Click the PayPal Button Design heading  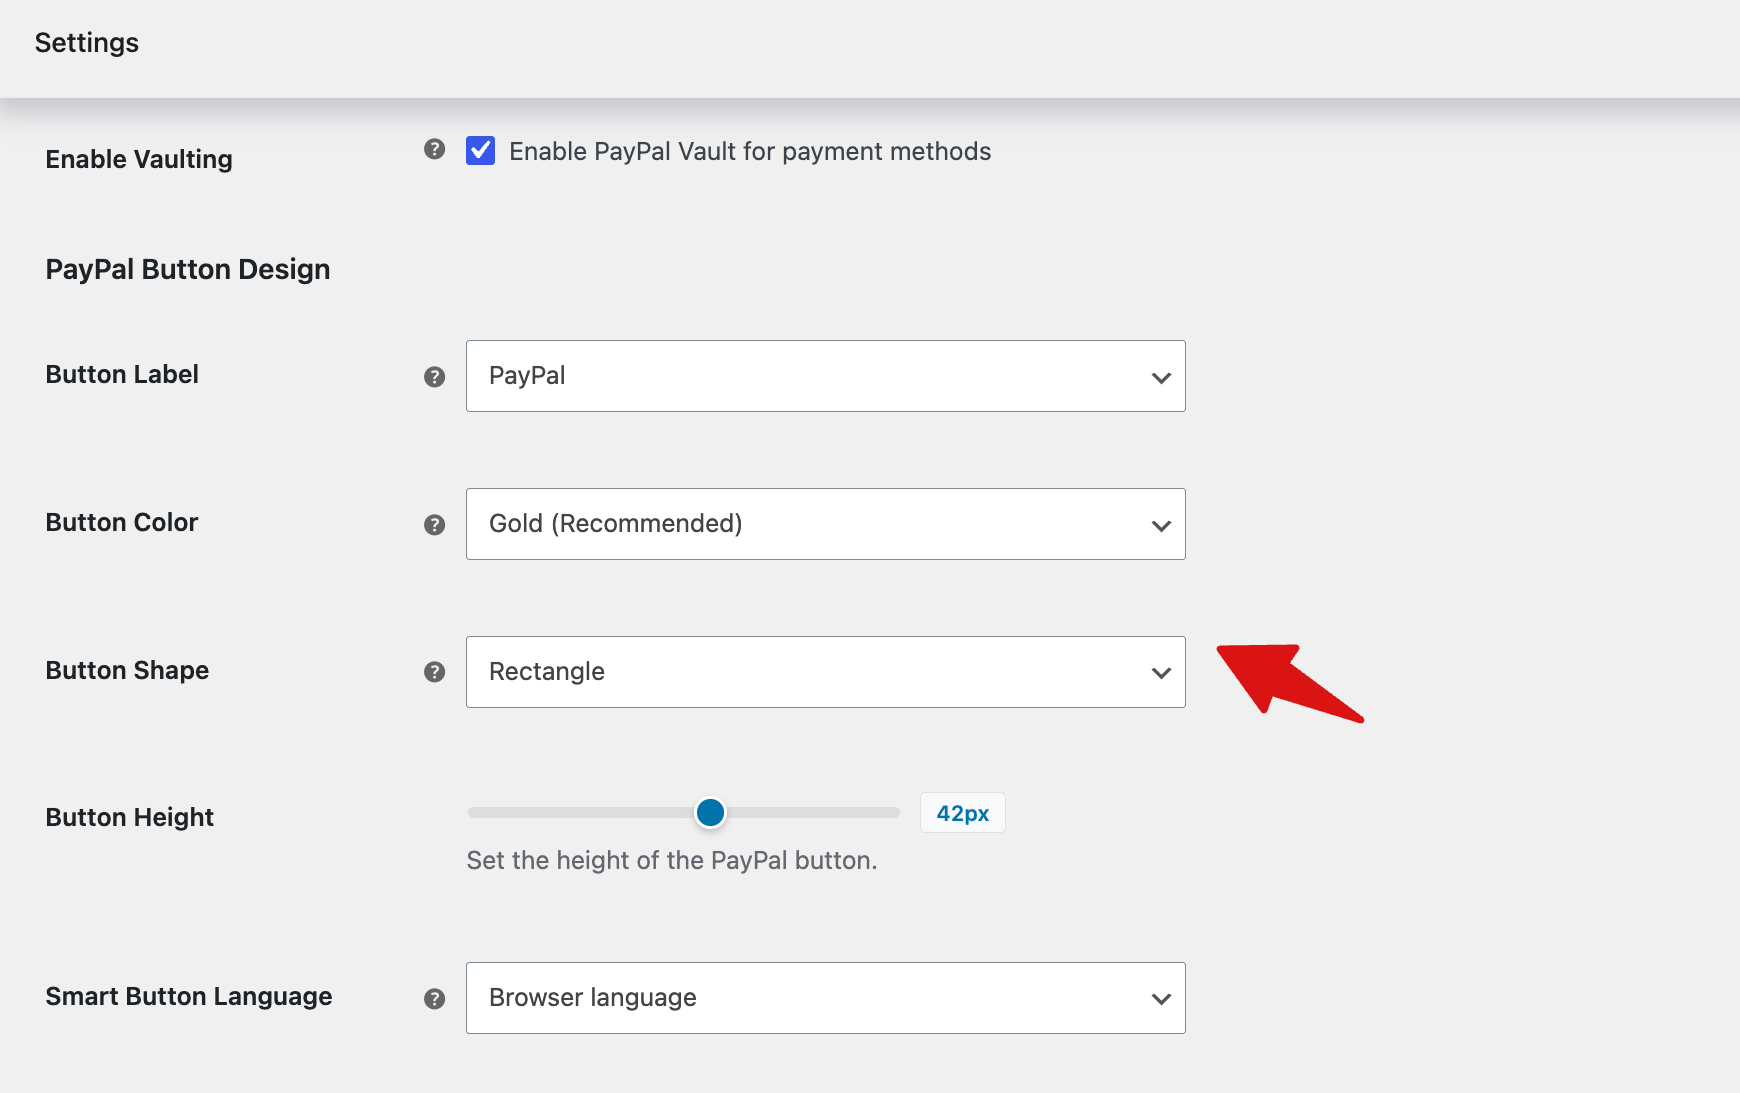(188, 270)
